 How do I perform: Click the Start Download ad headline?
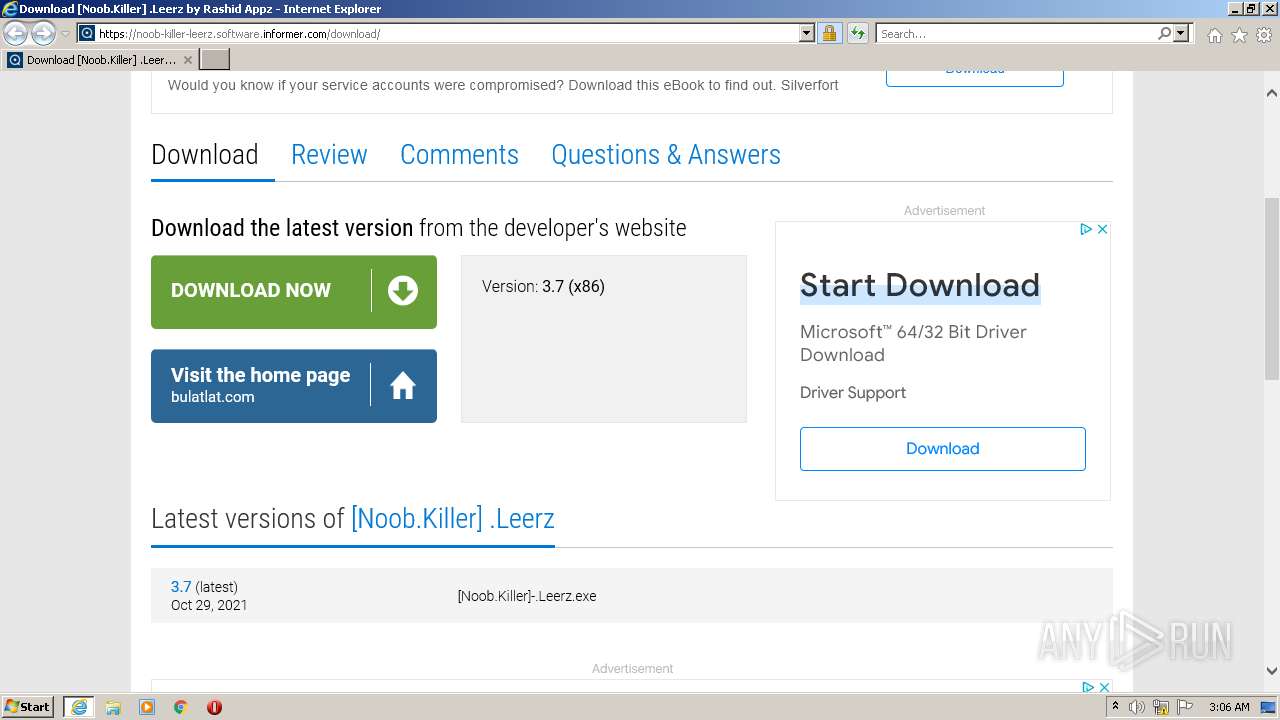920,285
